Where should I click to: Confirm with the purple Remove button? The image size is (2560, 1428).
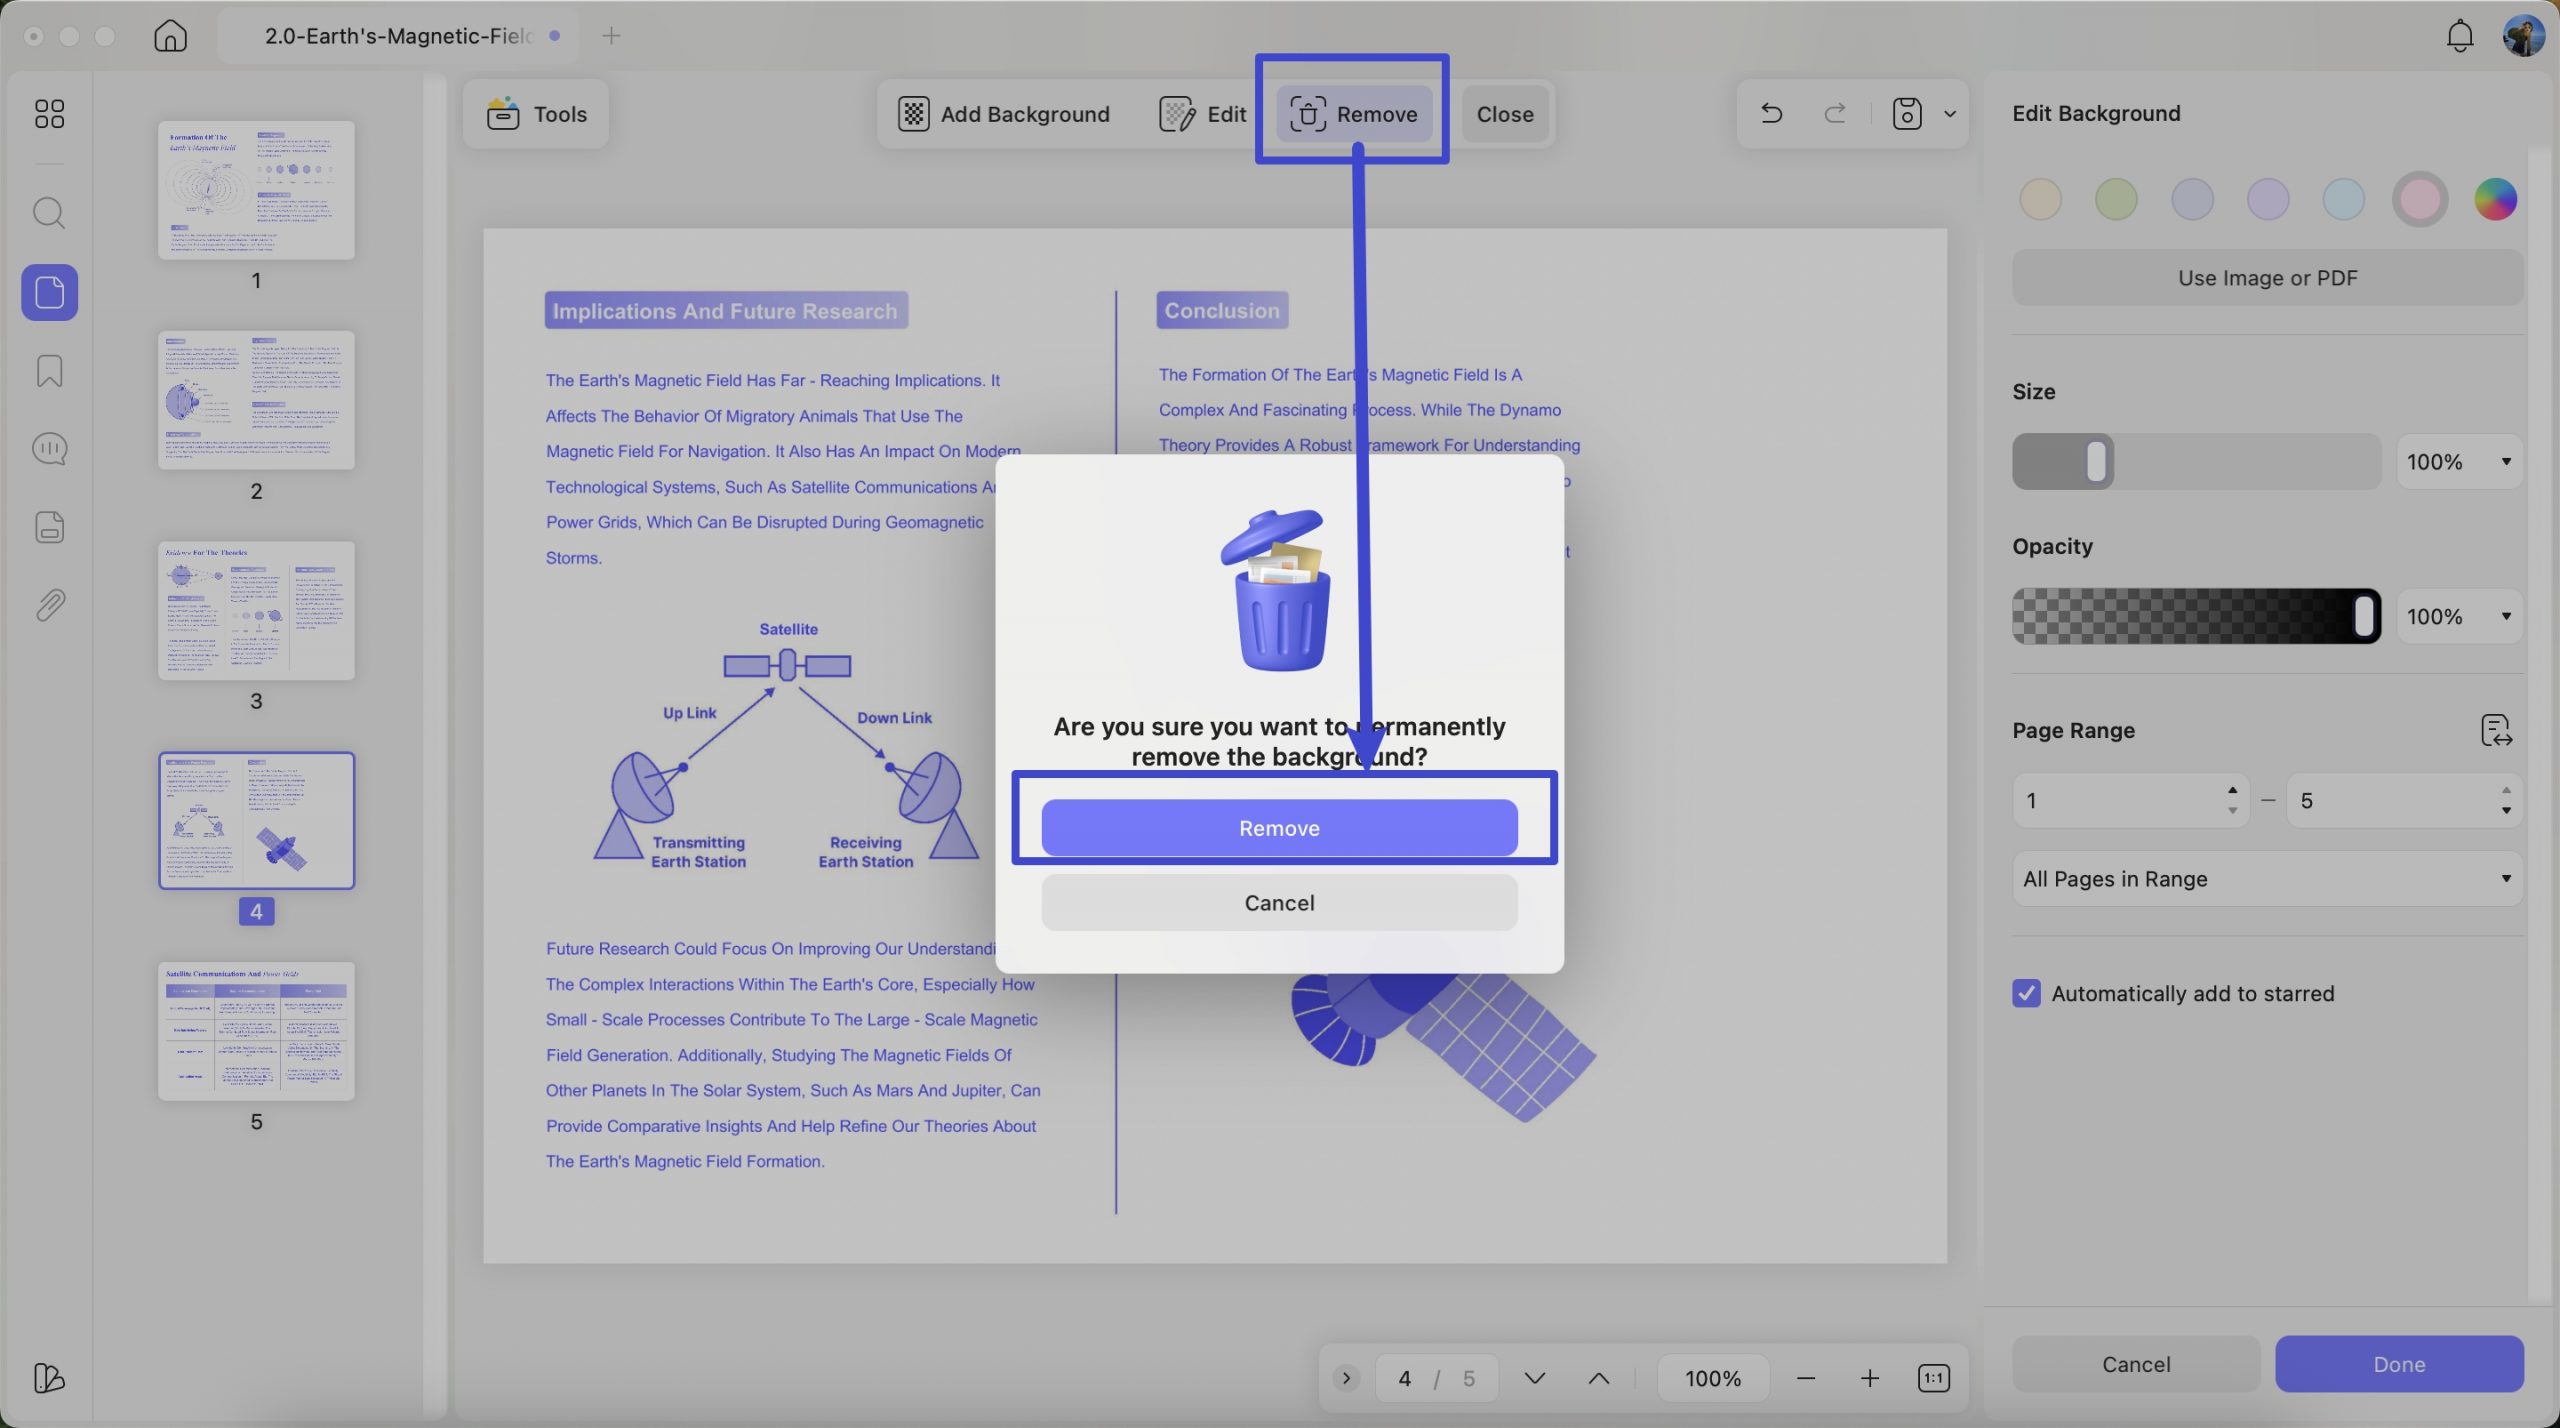click(1279, 828)
